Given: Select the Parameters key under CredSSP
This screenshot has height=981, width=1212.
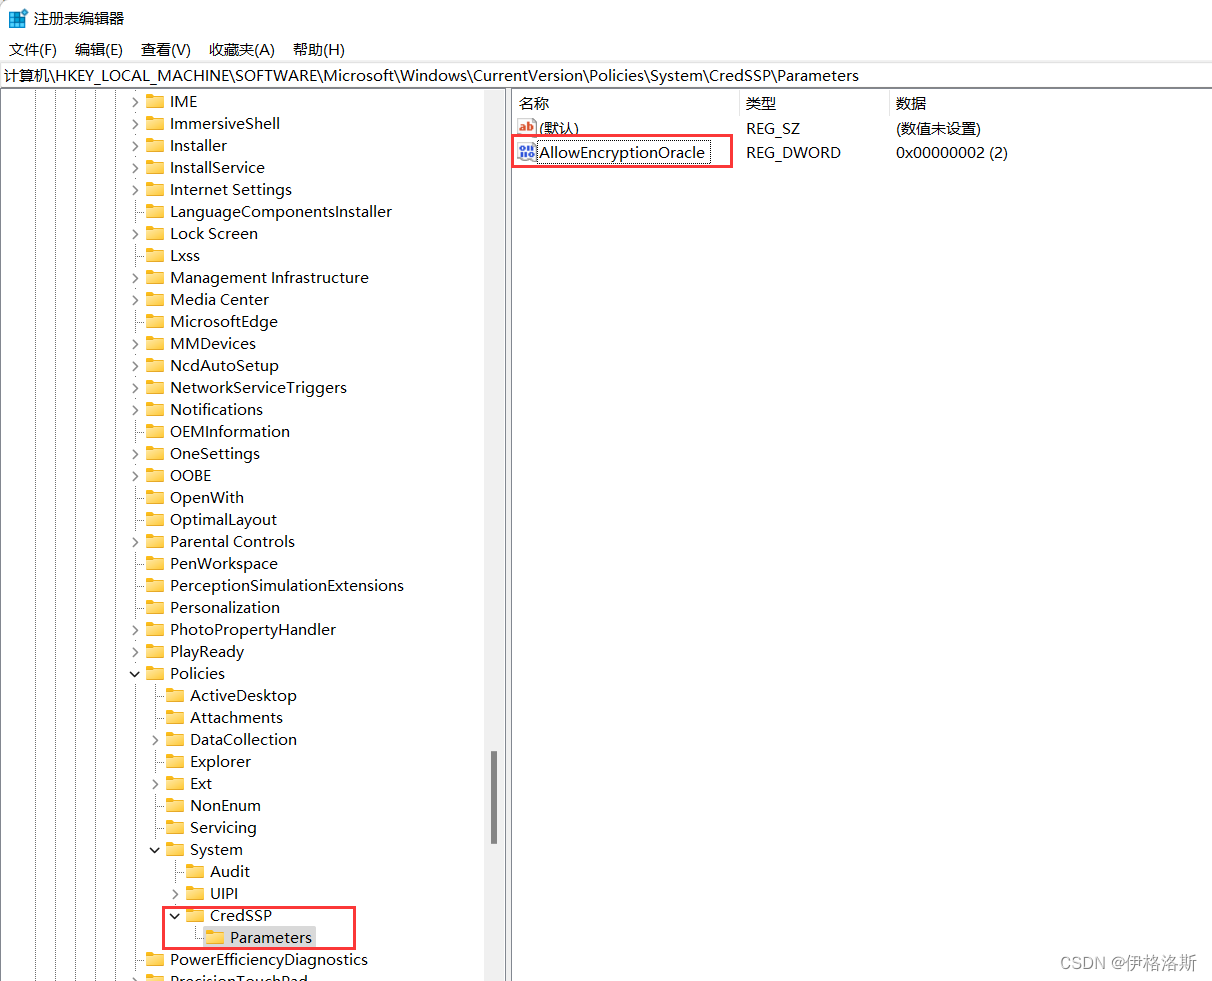Looking at the screenshot, I should 271,938.
